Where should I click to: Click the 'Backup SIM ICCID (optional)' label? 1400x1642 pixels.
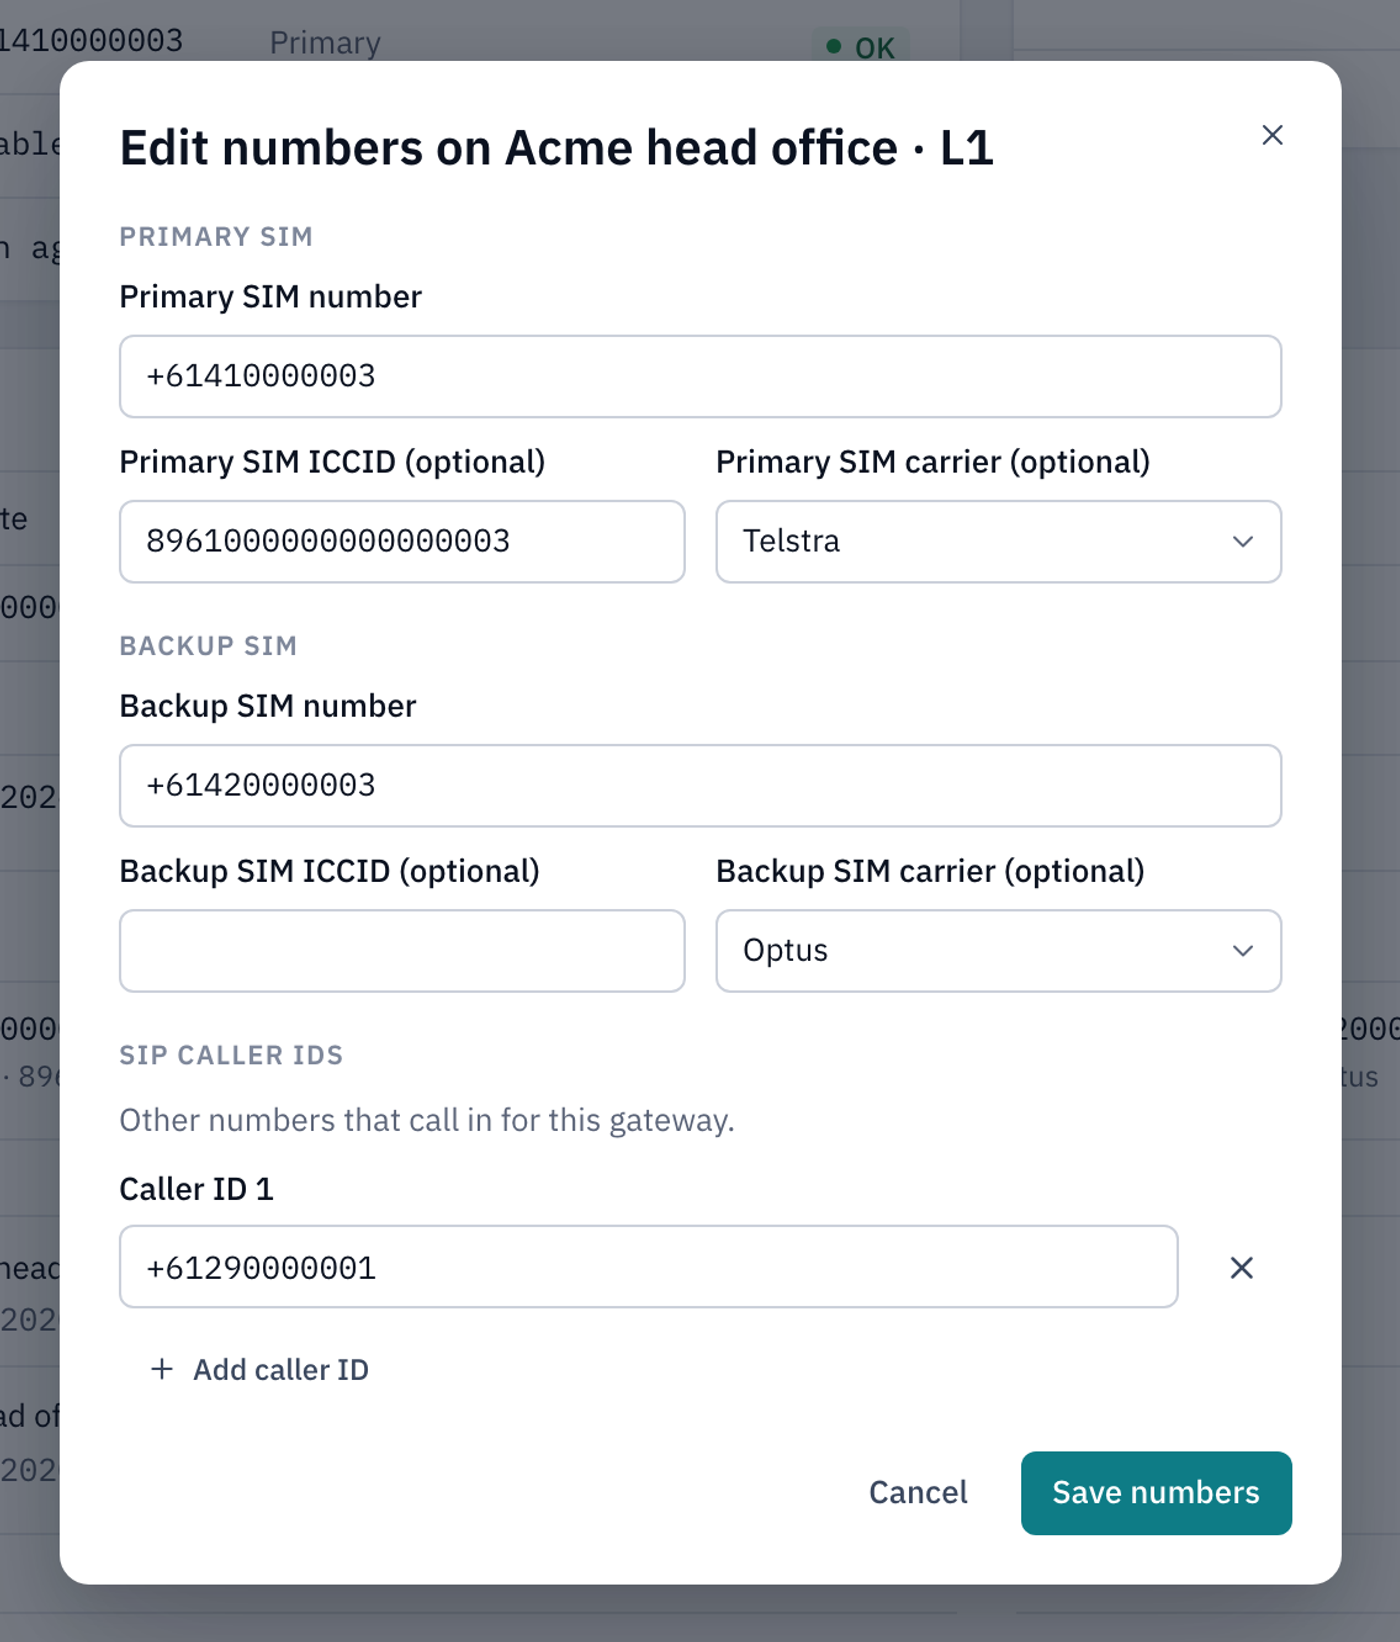(329, 871)
